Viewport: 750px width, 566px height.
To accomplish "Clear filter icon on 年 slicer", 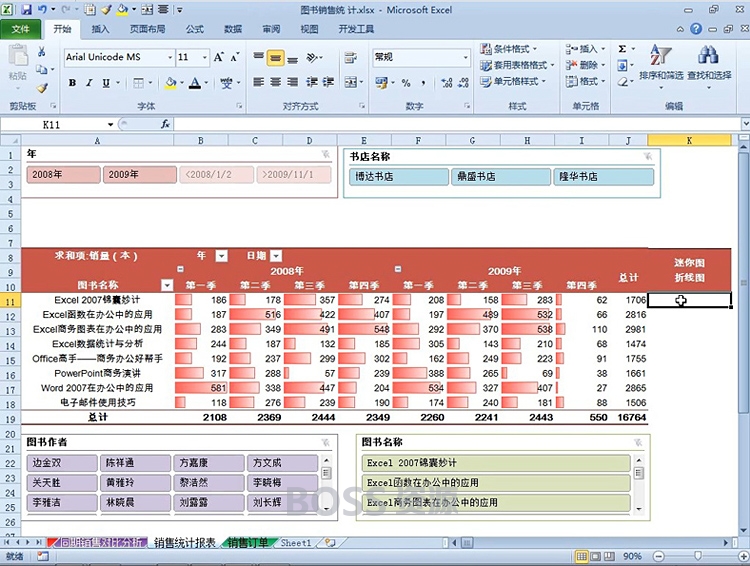I will click(326, 154).
